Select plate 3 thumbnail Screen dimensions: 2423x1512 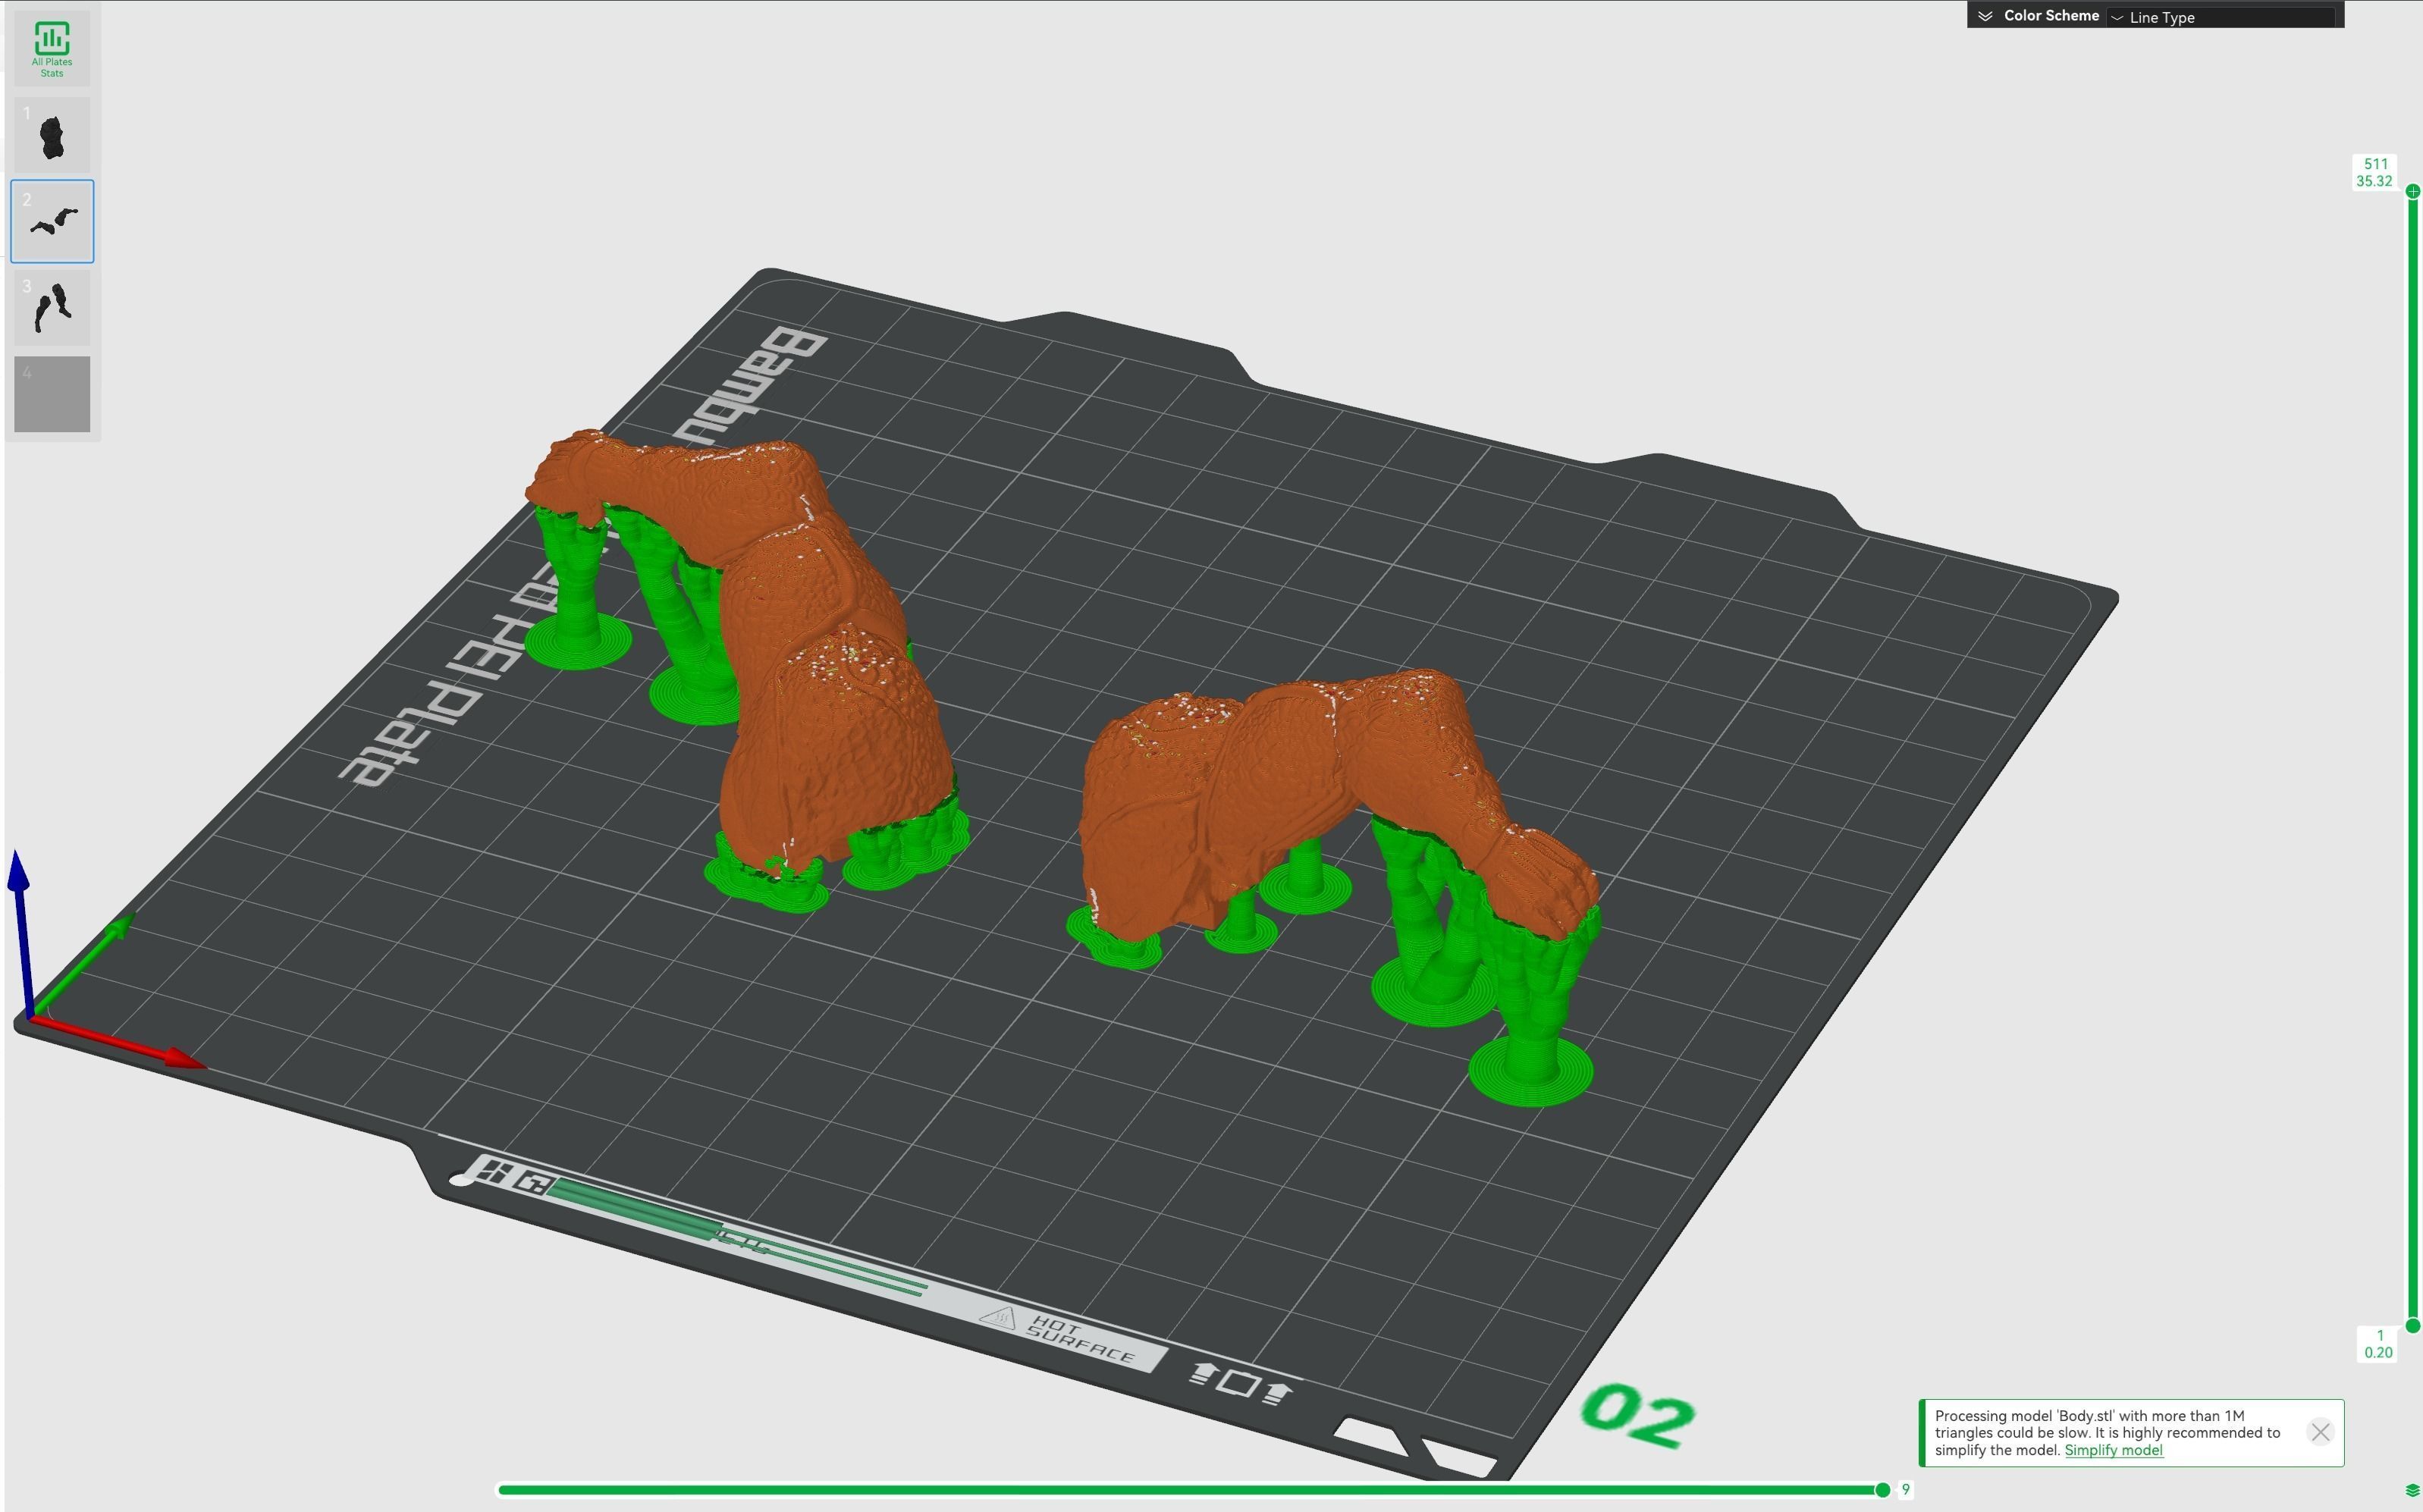[x=52, y=308]
